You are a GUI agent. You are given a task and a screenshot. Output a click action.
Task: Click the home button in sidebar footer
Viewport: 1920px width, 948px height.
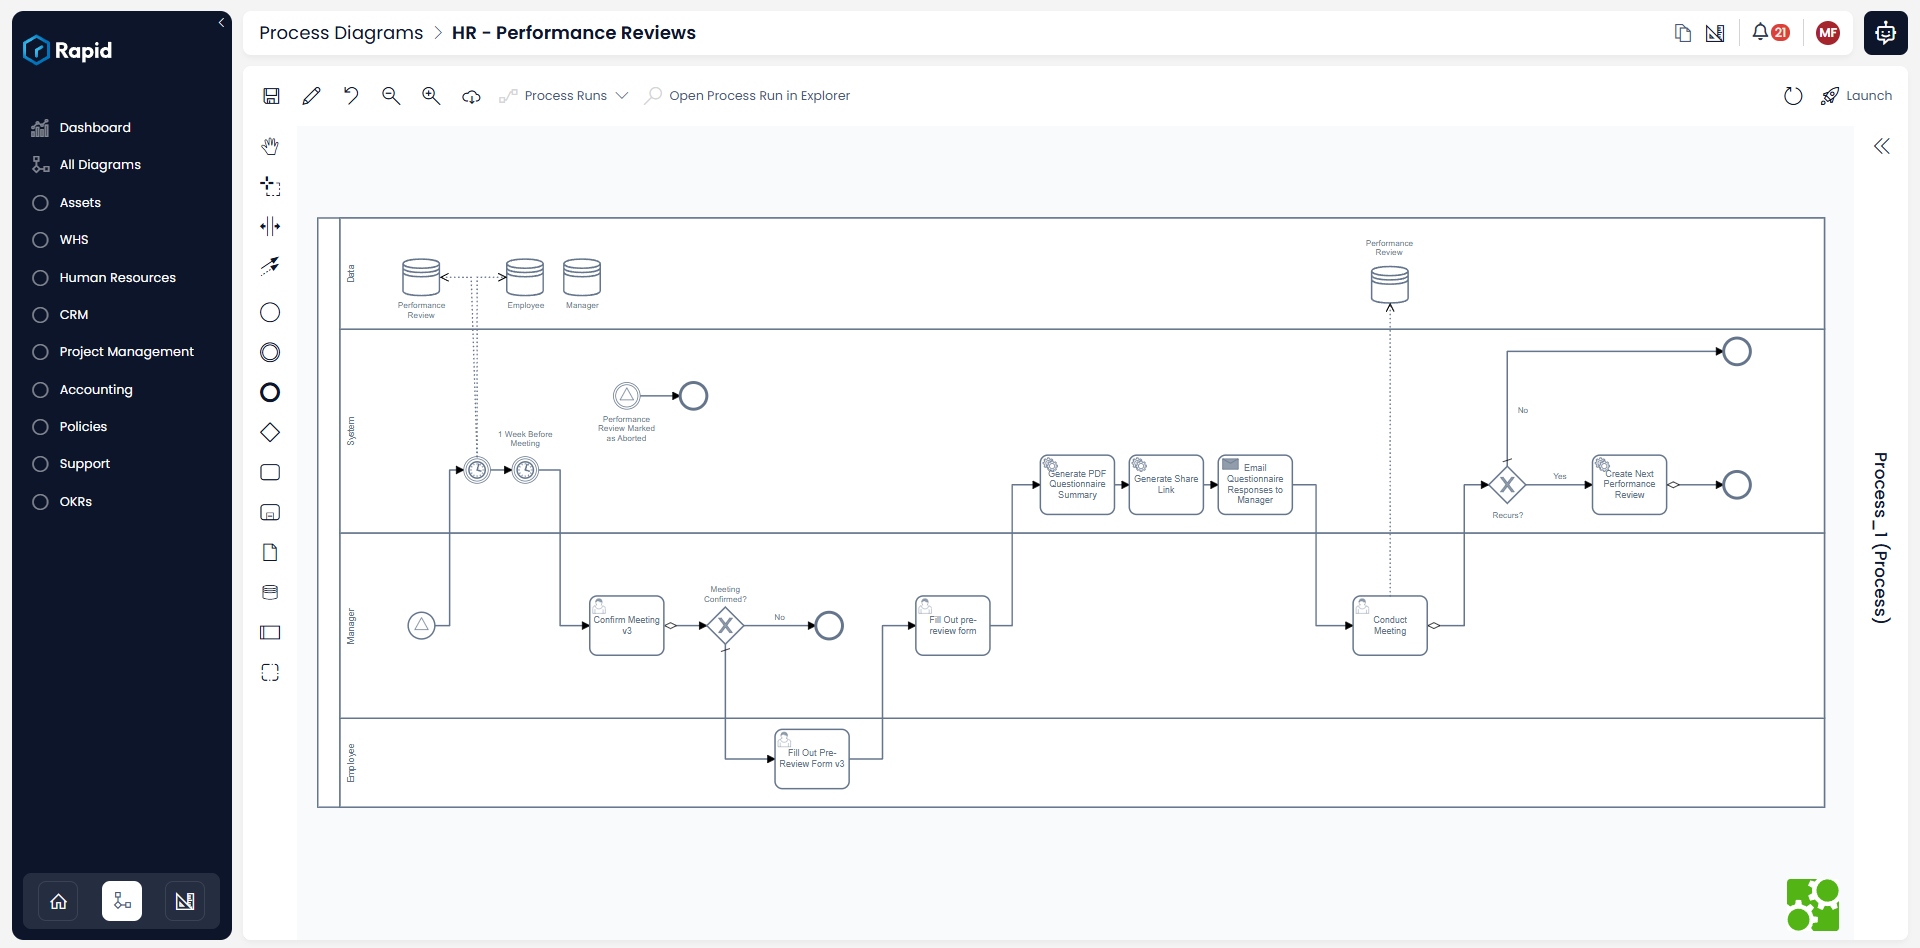58,901
